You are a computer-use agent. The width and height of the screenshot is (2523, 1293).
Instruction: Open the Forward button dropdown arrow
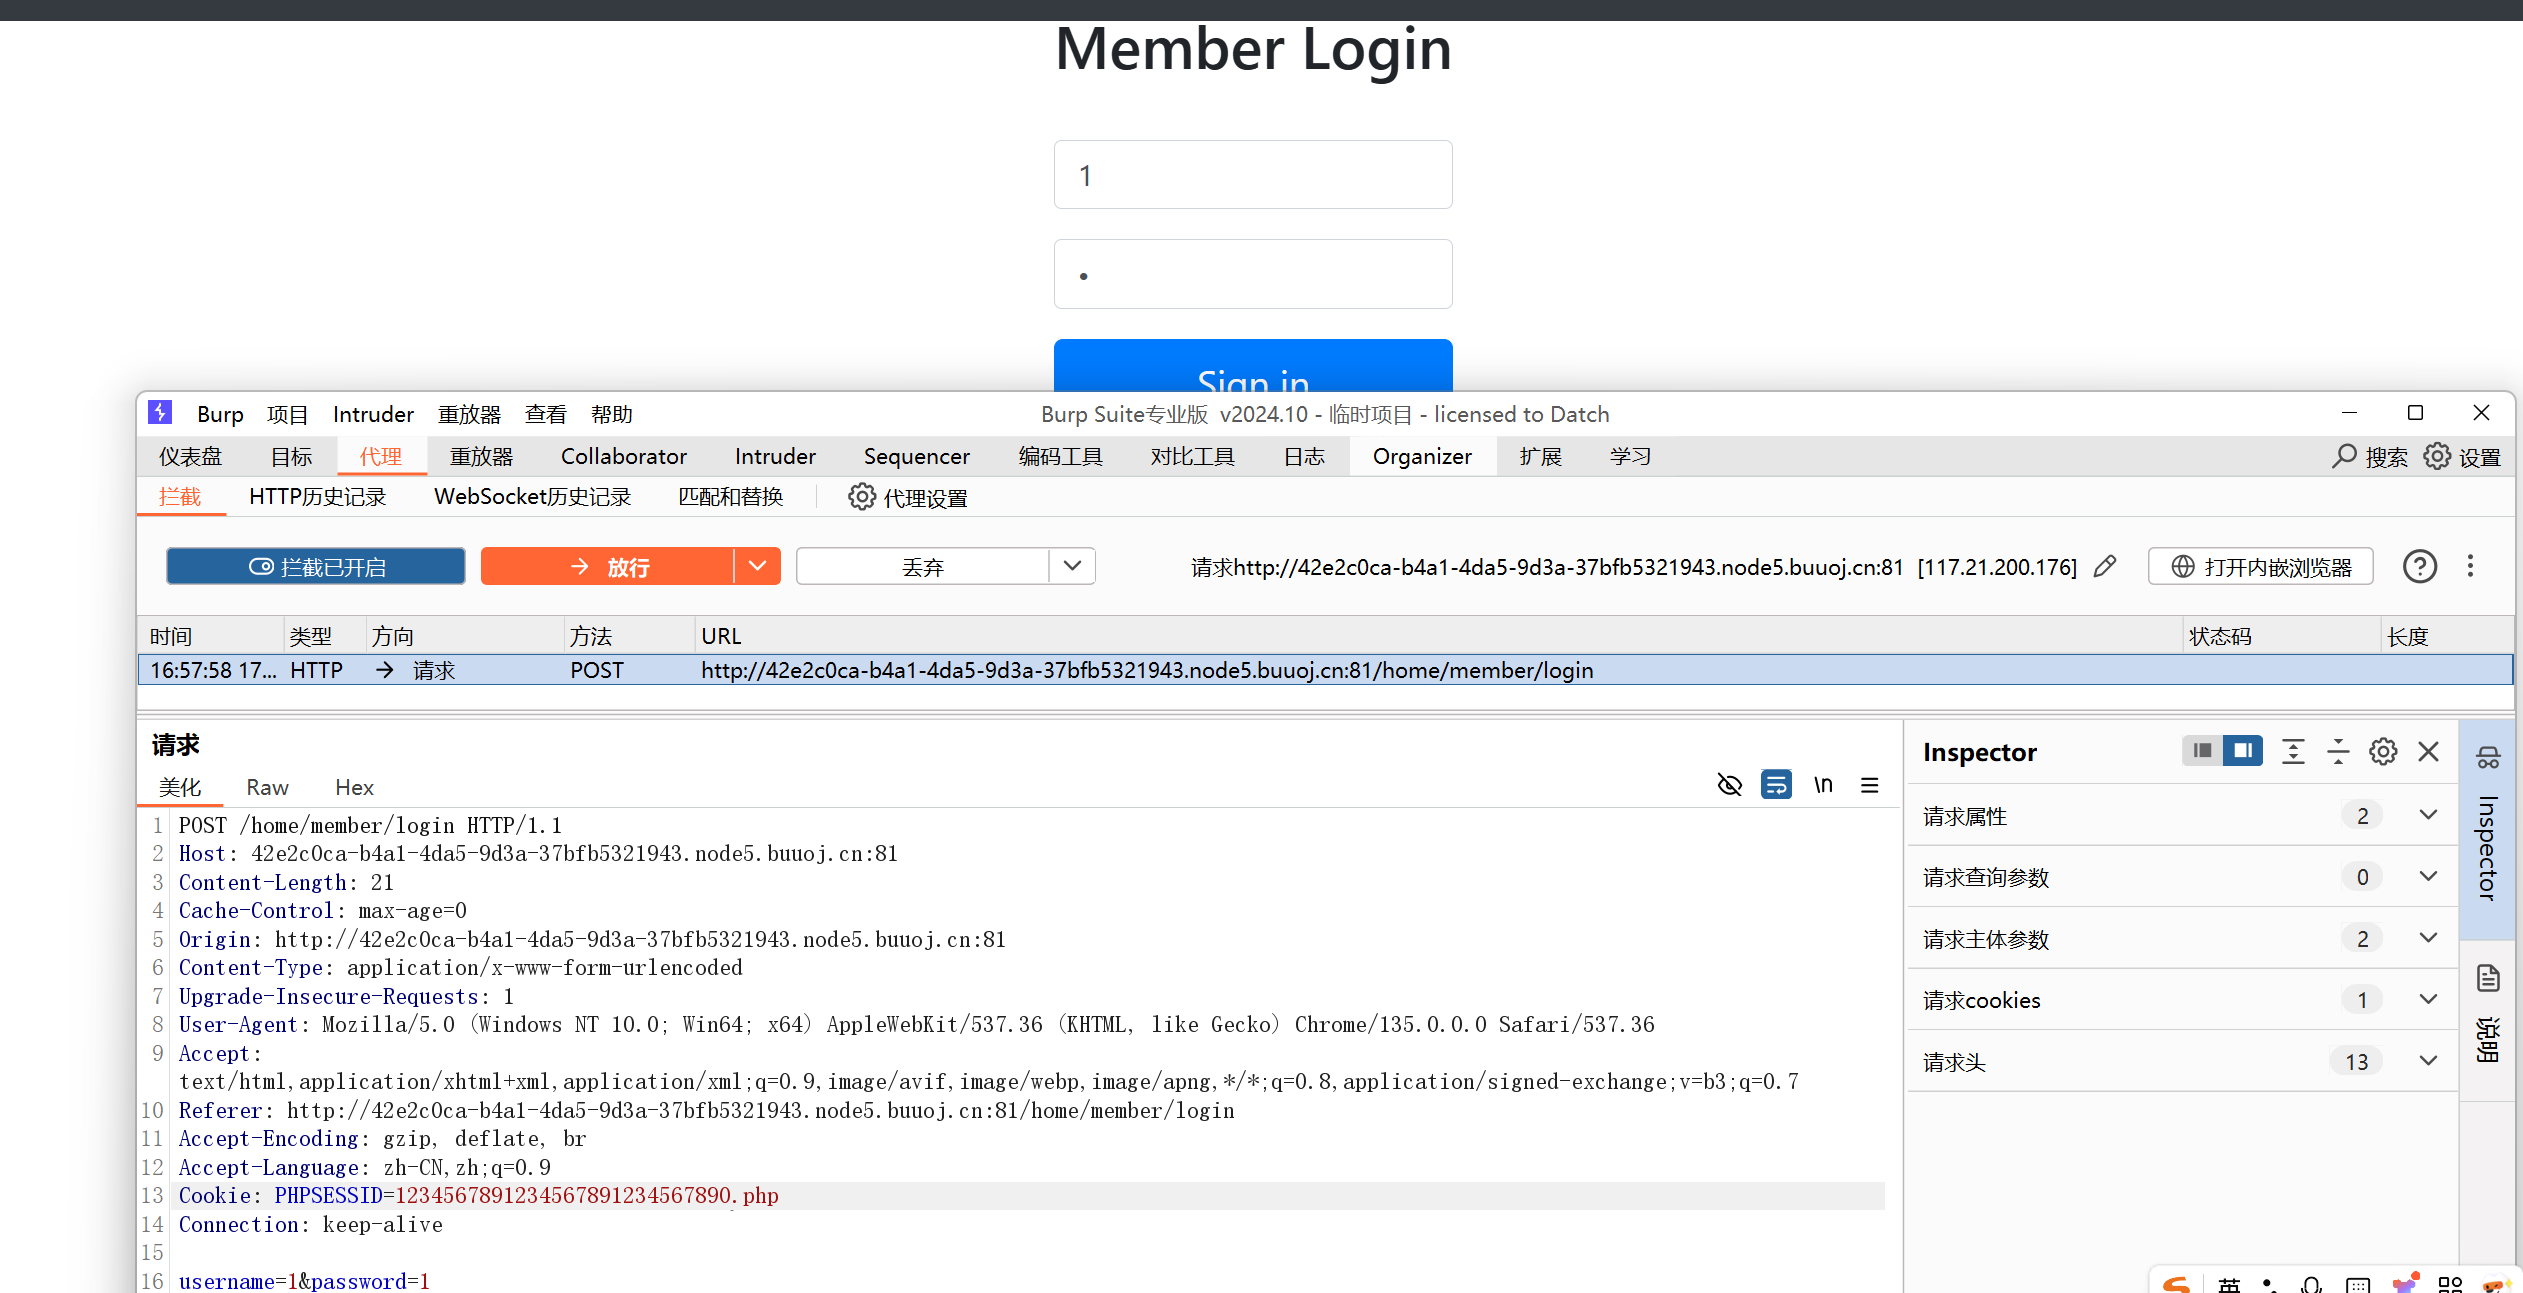[757, 567]
